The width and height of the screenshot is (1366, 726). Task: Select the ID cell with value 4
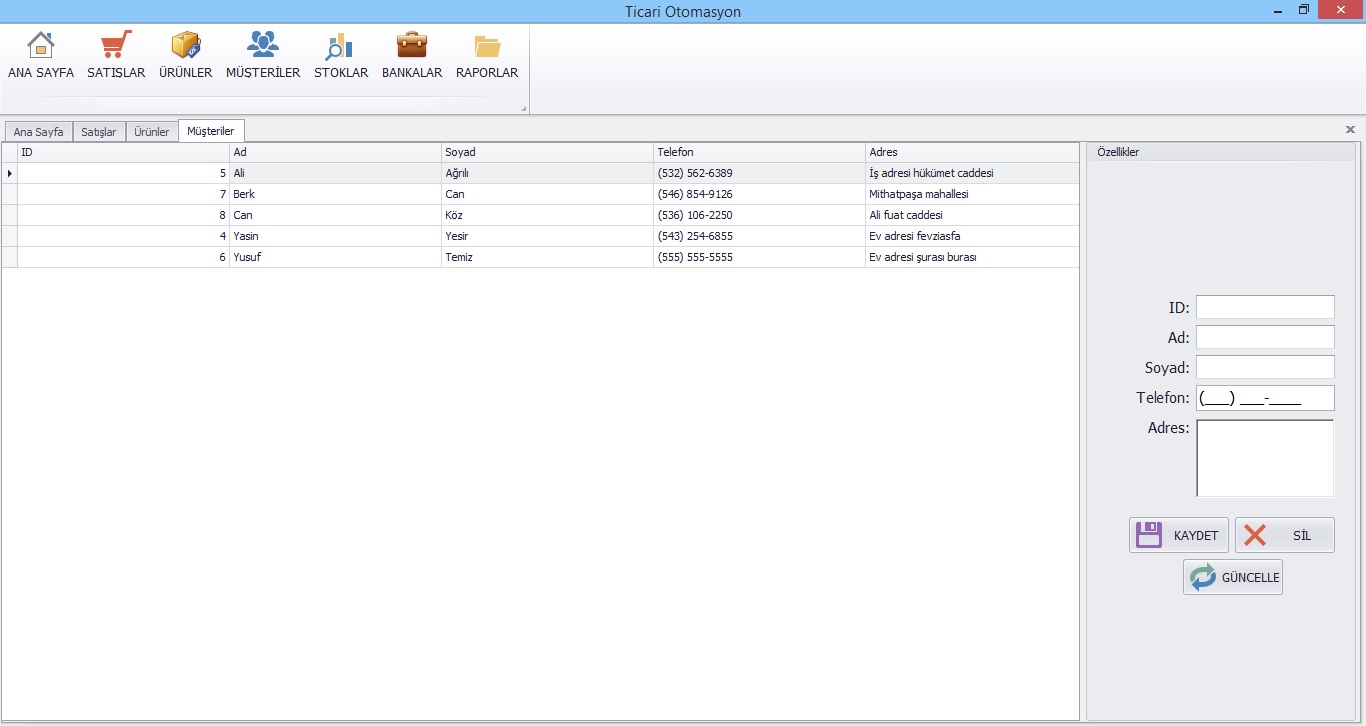pyautogui.click(x=124, y=236)
